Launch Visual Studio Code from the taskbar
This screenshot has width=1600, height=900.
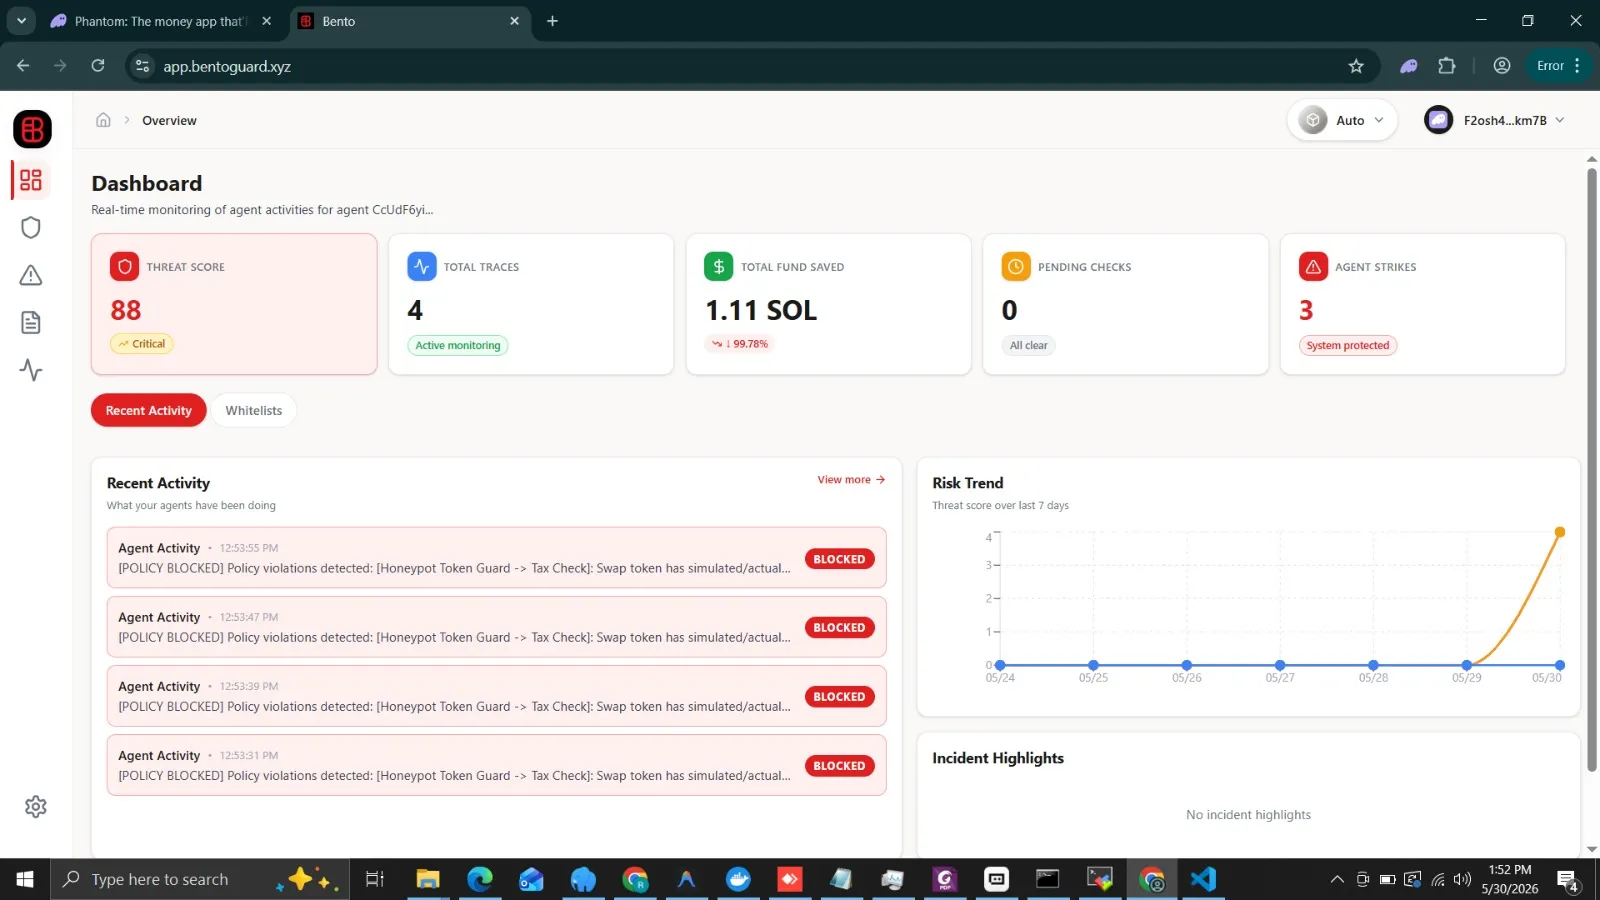pos(1203,879)
